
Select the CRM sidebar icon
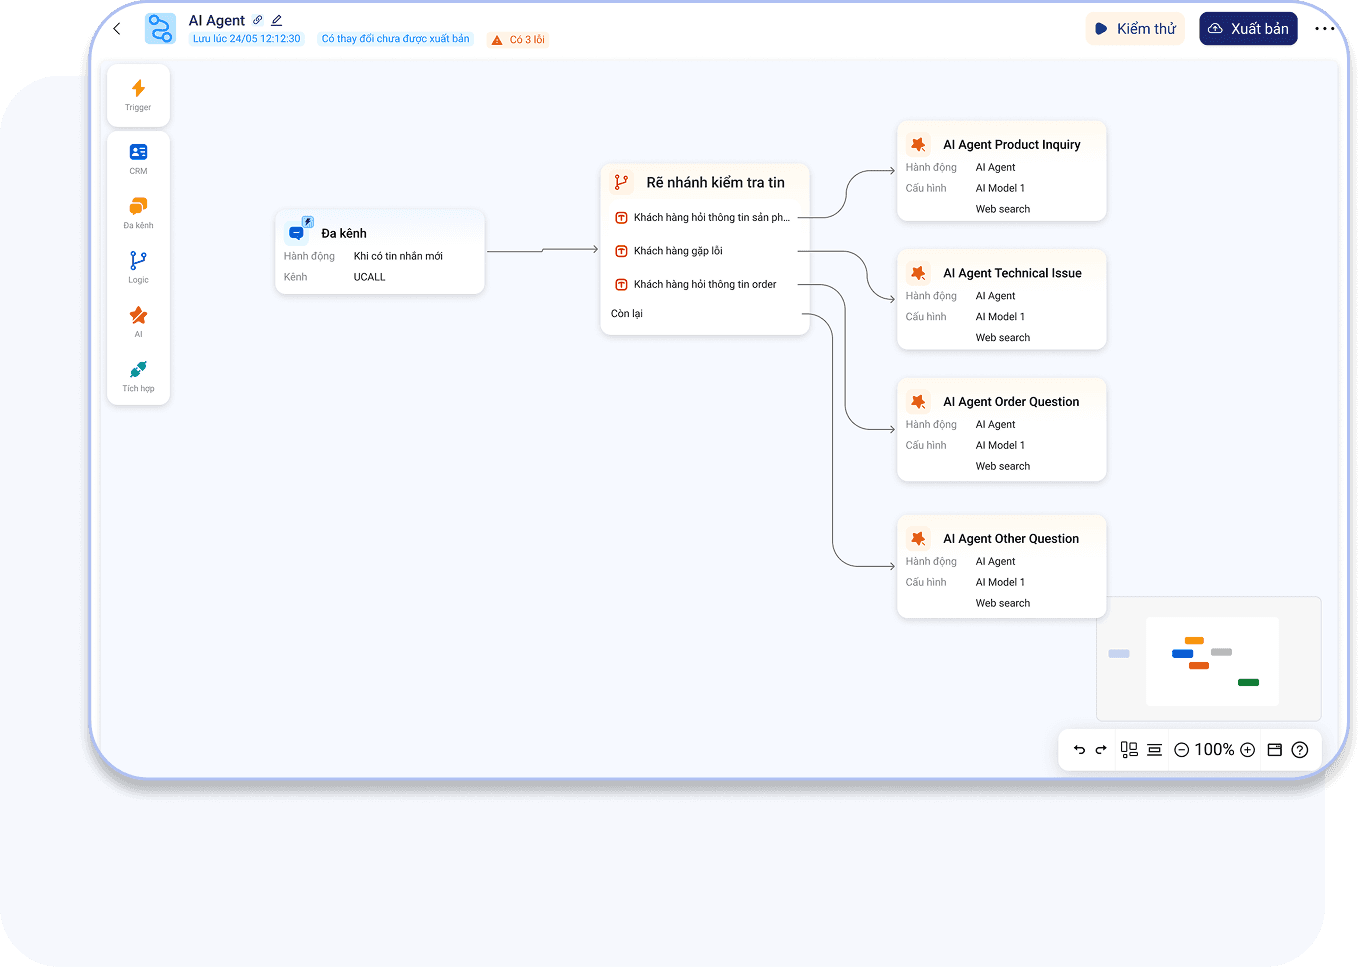(x=138, y=158)
